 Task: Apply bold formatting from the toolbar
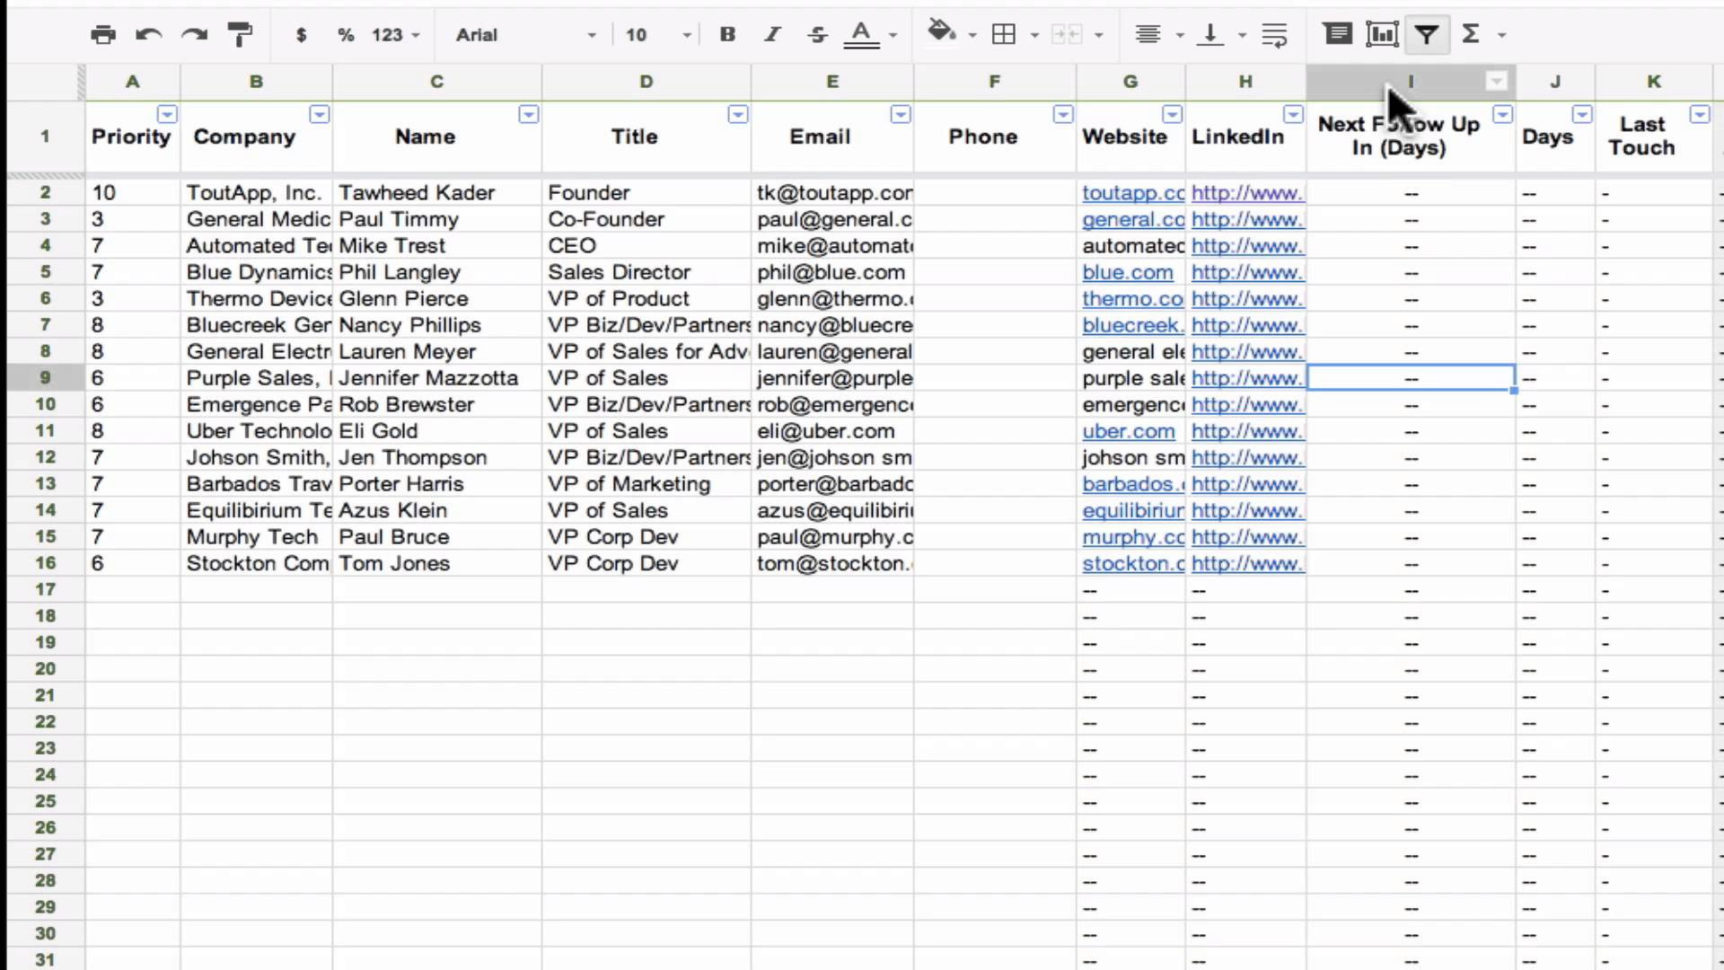[727, 34]
